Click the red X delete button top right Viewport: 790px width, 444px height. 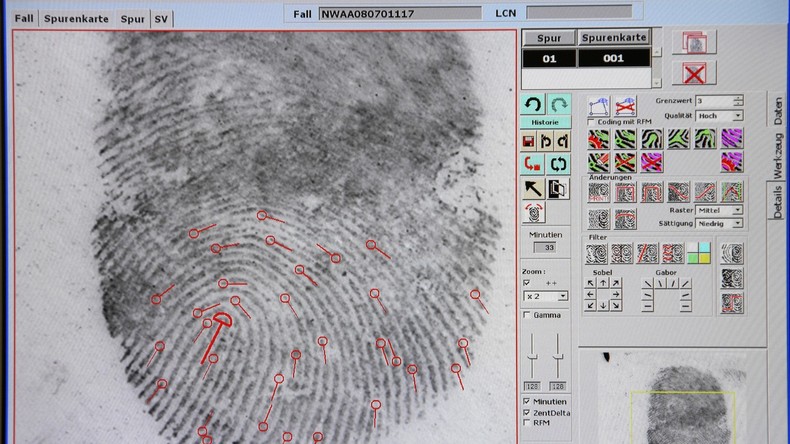[x=694, y=74]
